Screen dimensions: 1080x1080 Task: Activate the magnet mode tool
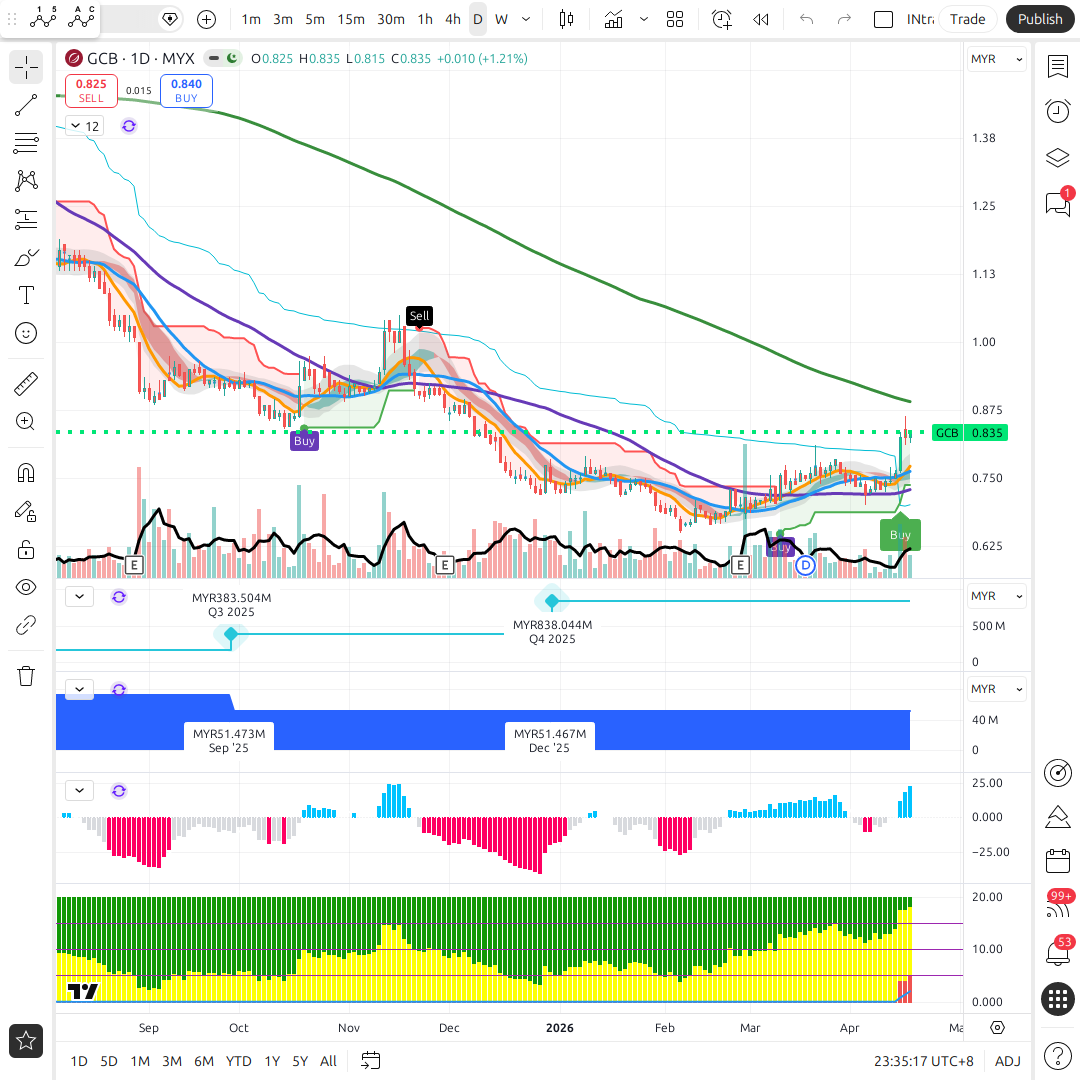(x=26, y=473)
